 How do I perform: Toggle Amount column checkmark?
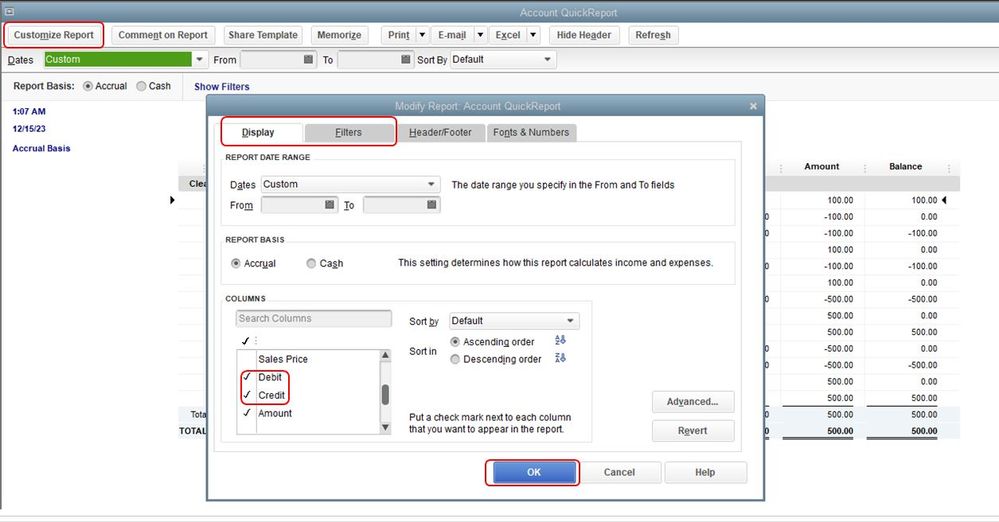tap(247, 412)
